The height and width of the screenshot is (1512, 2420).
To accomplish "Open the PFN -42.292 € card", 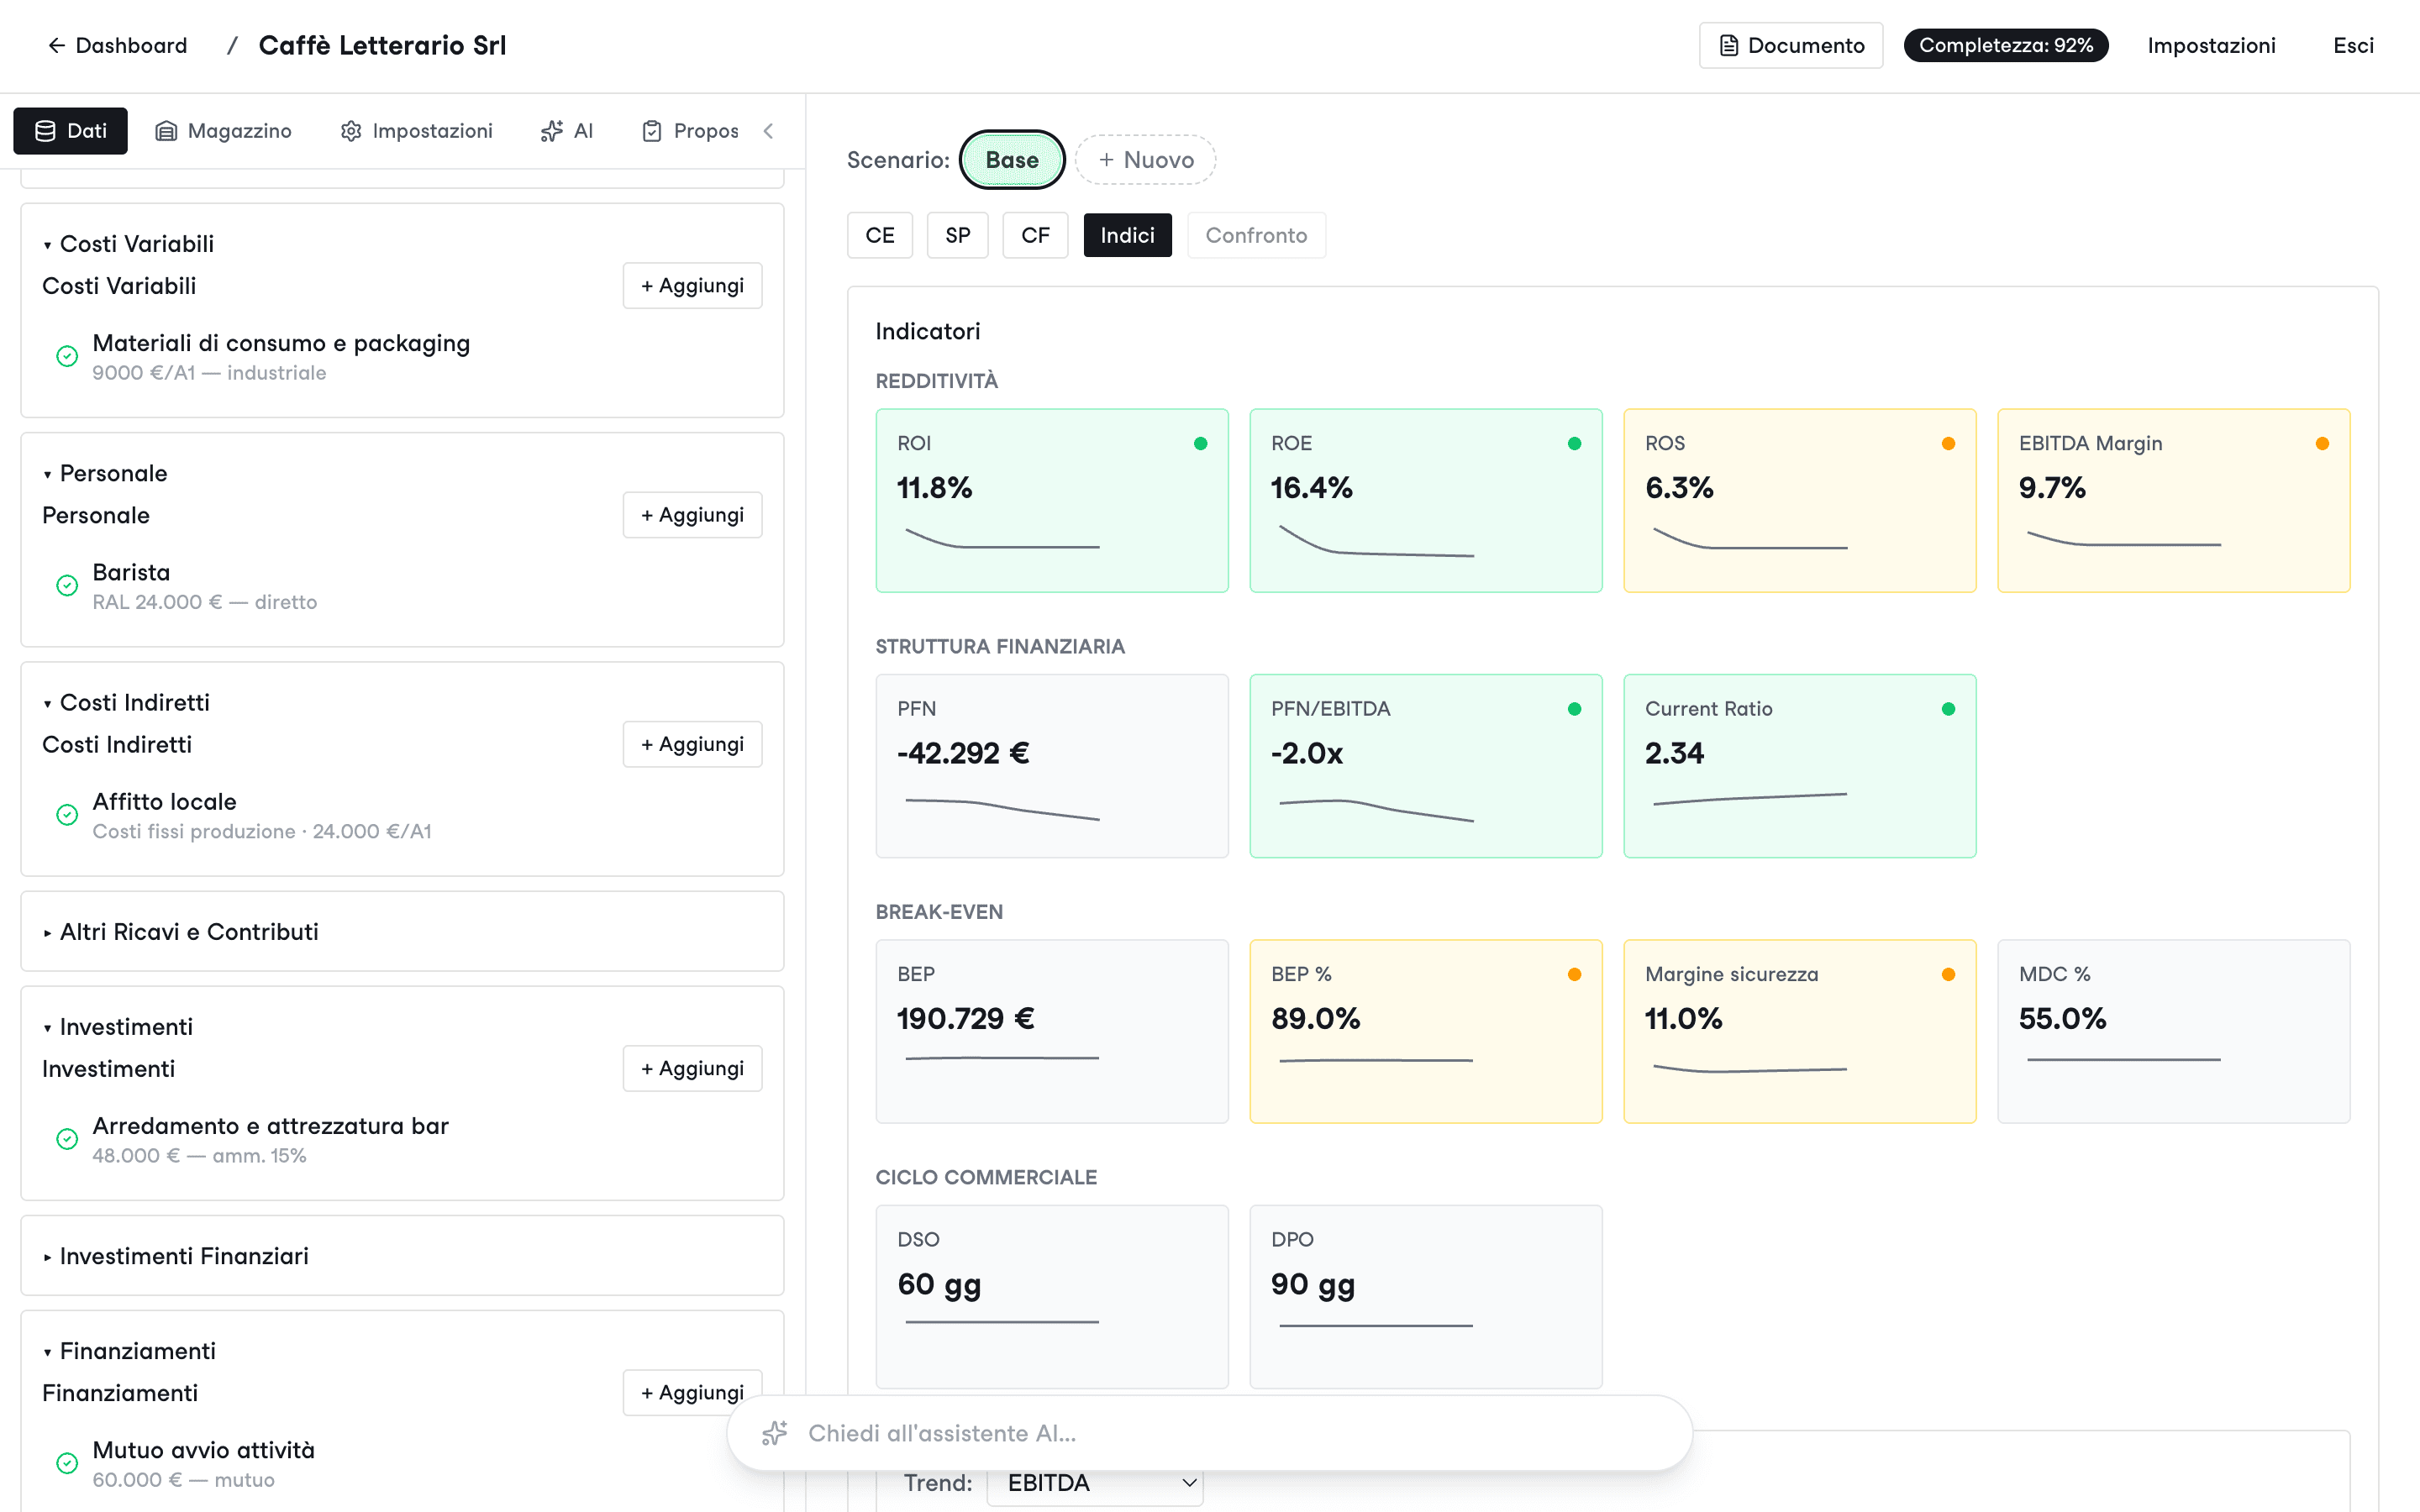I will click(x=1052, y=766).
